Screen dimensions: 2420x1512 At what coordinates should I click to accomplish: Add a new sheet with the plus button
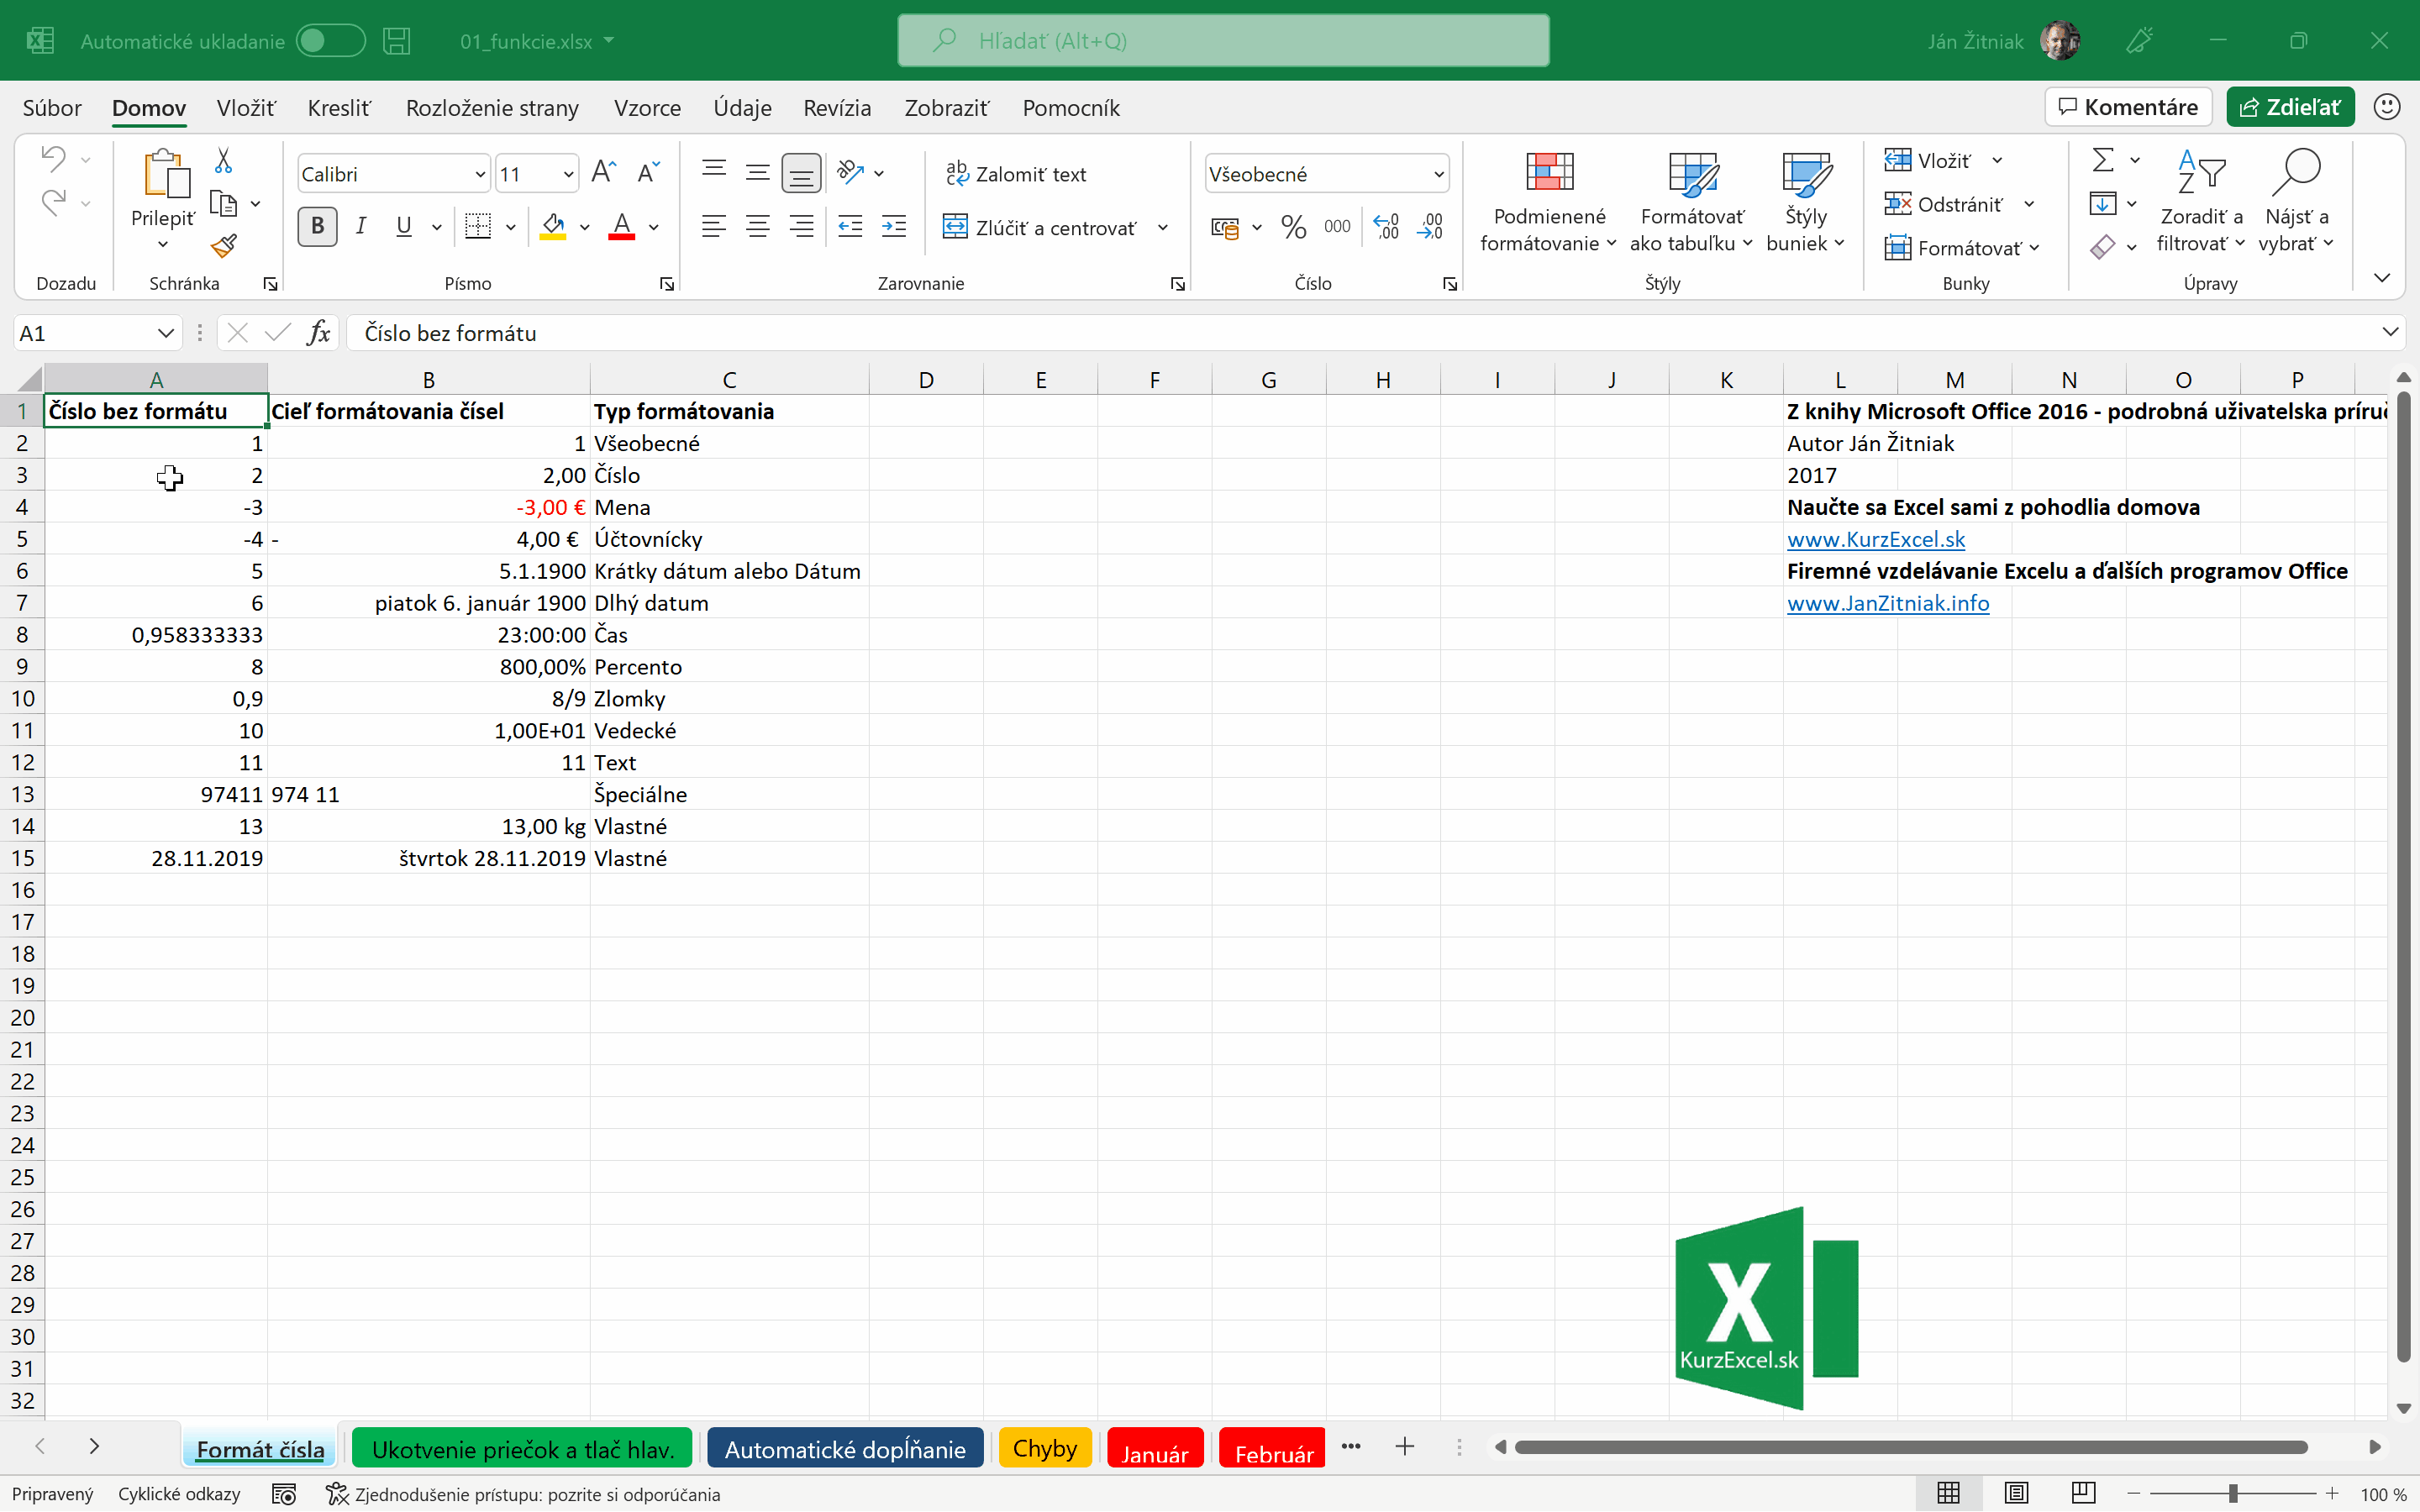pos(1404,1447)
